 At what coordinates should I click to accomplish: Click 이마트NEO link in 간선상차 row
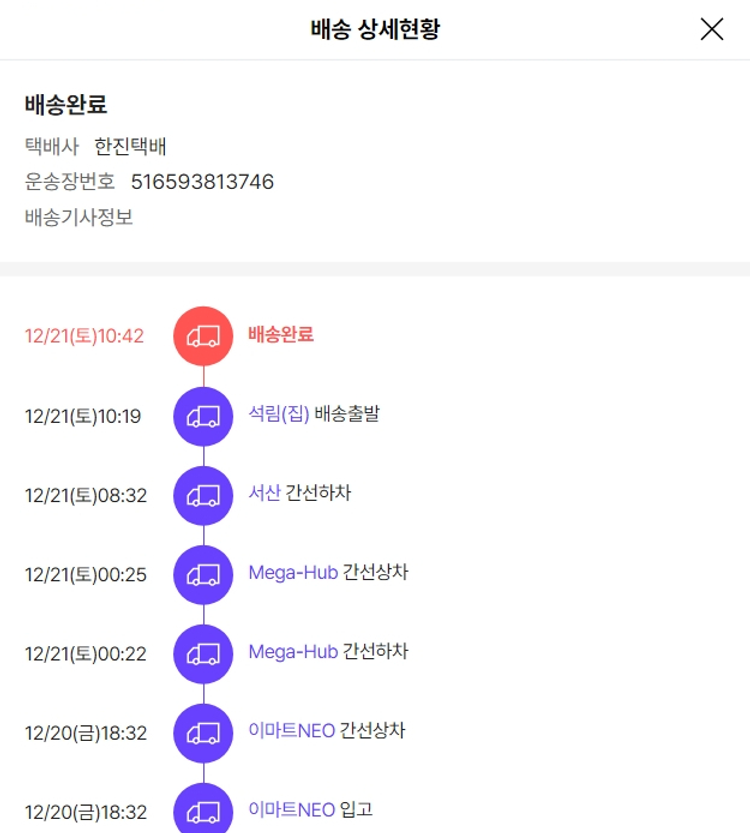292,731
